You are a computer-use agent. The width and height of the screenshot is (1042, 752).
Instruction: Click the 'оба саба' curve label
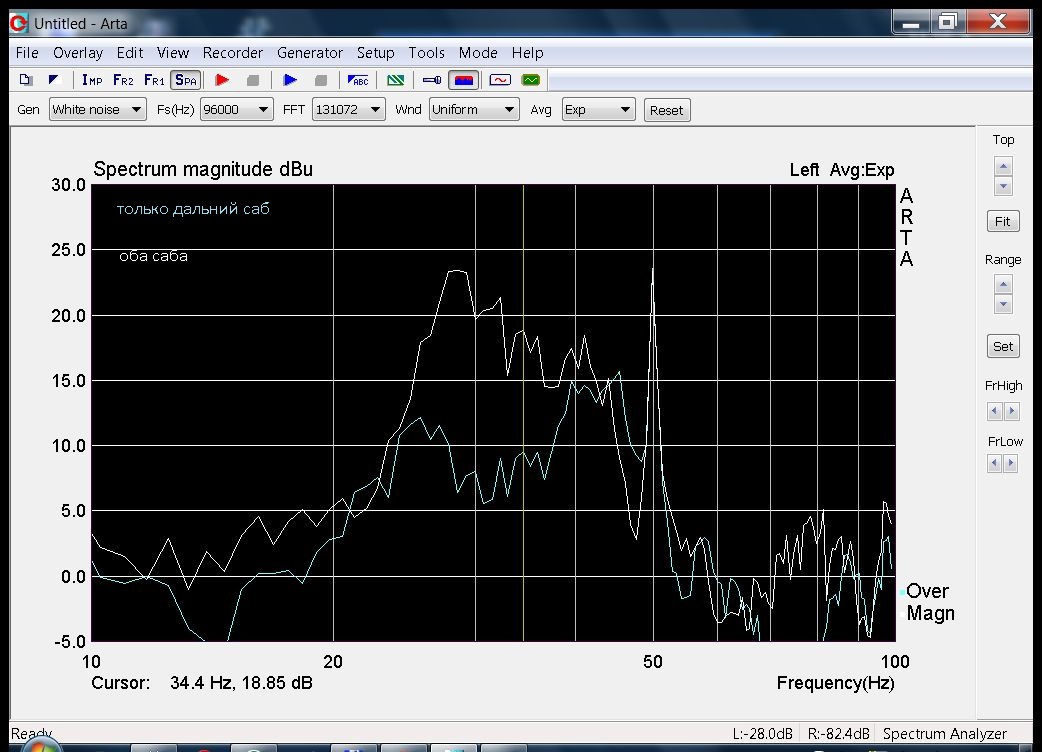click(154, 256)
